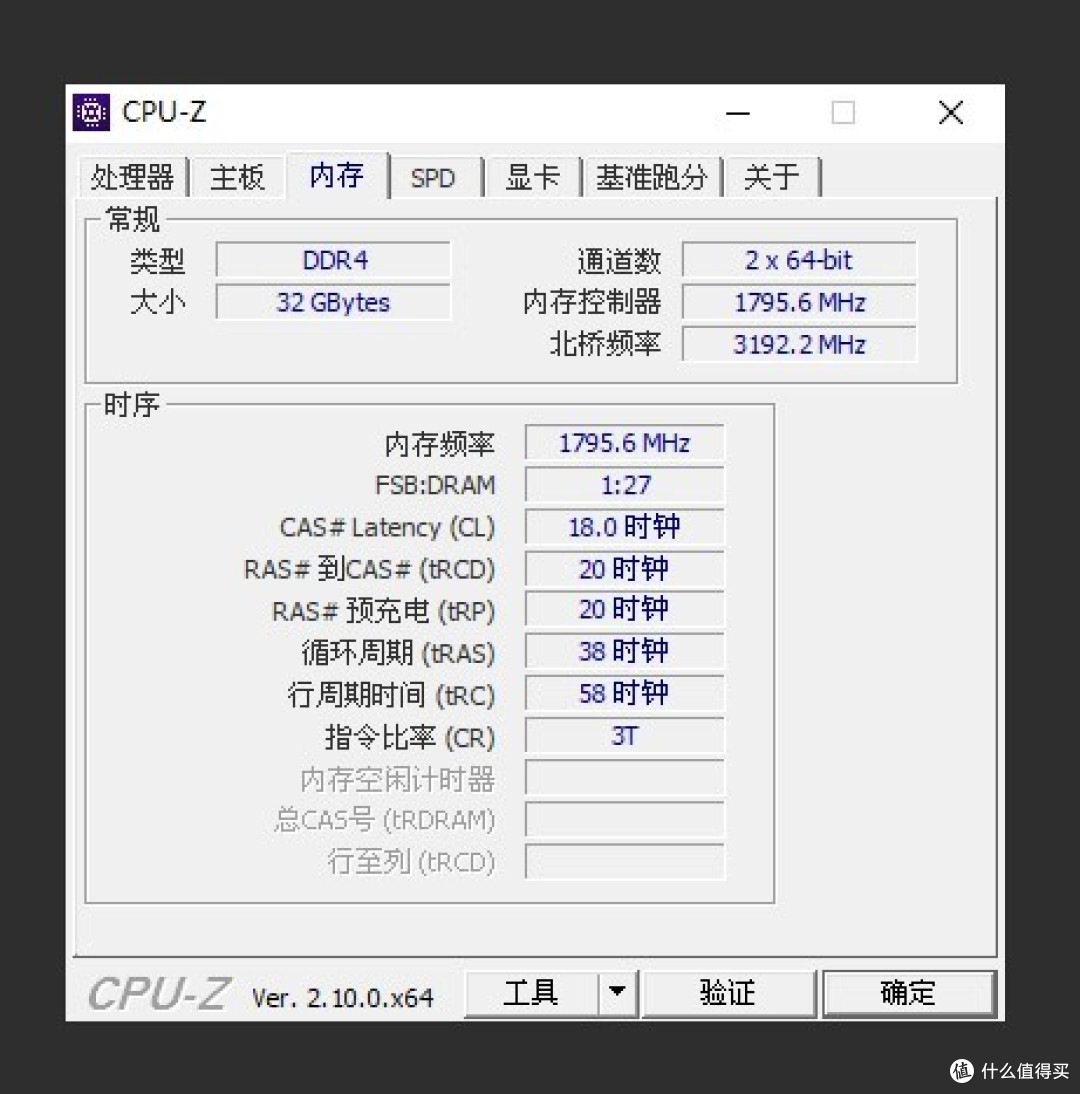Select the 内存控制器 1795.6 MHz value
The width and height of the screenshot is (1080, 1094).
(799, 302)
